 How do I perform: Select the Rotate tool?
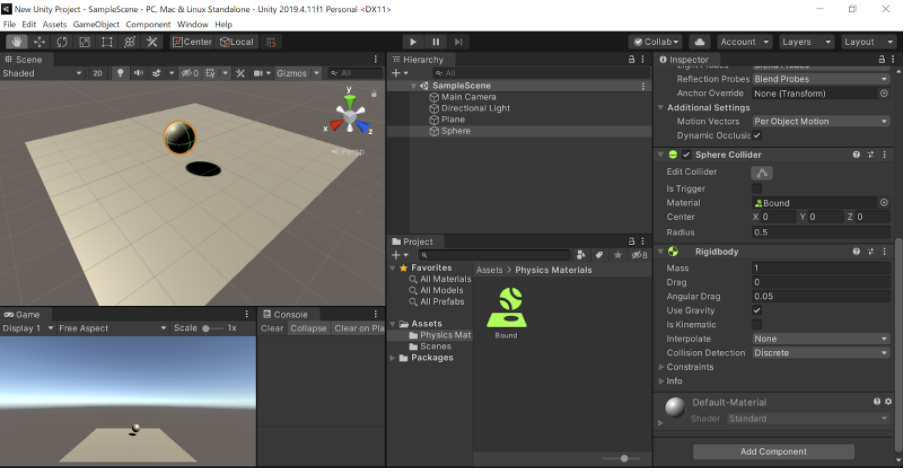tap(62, 42)
